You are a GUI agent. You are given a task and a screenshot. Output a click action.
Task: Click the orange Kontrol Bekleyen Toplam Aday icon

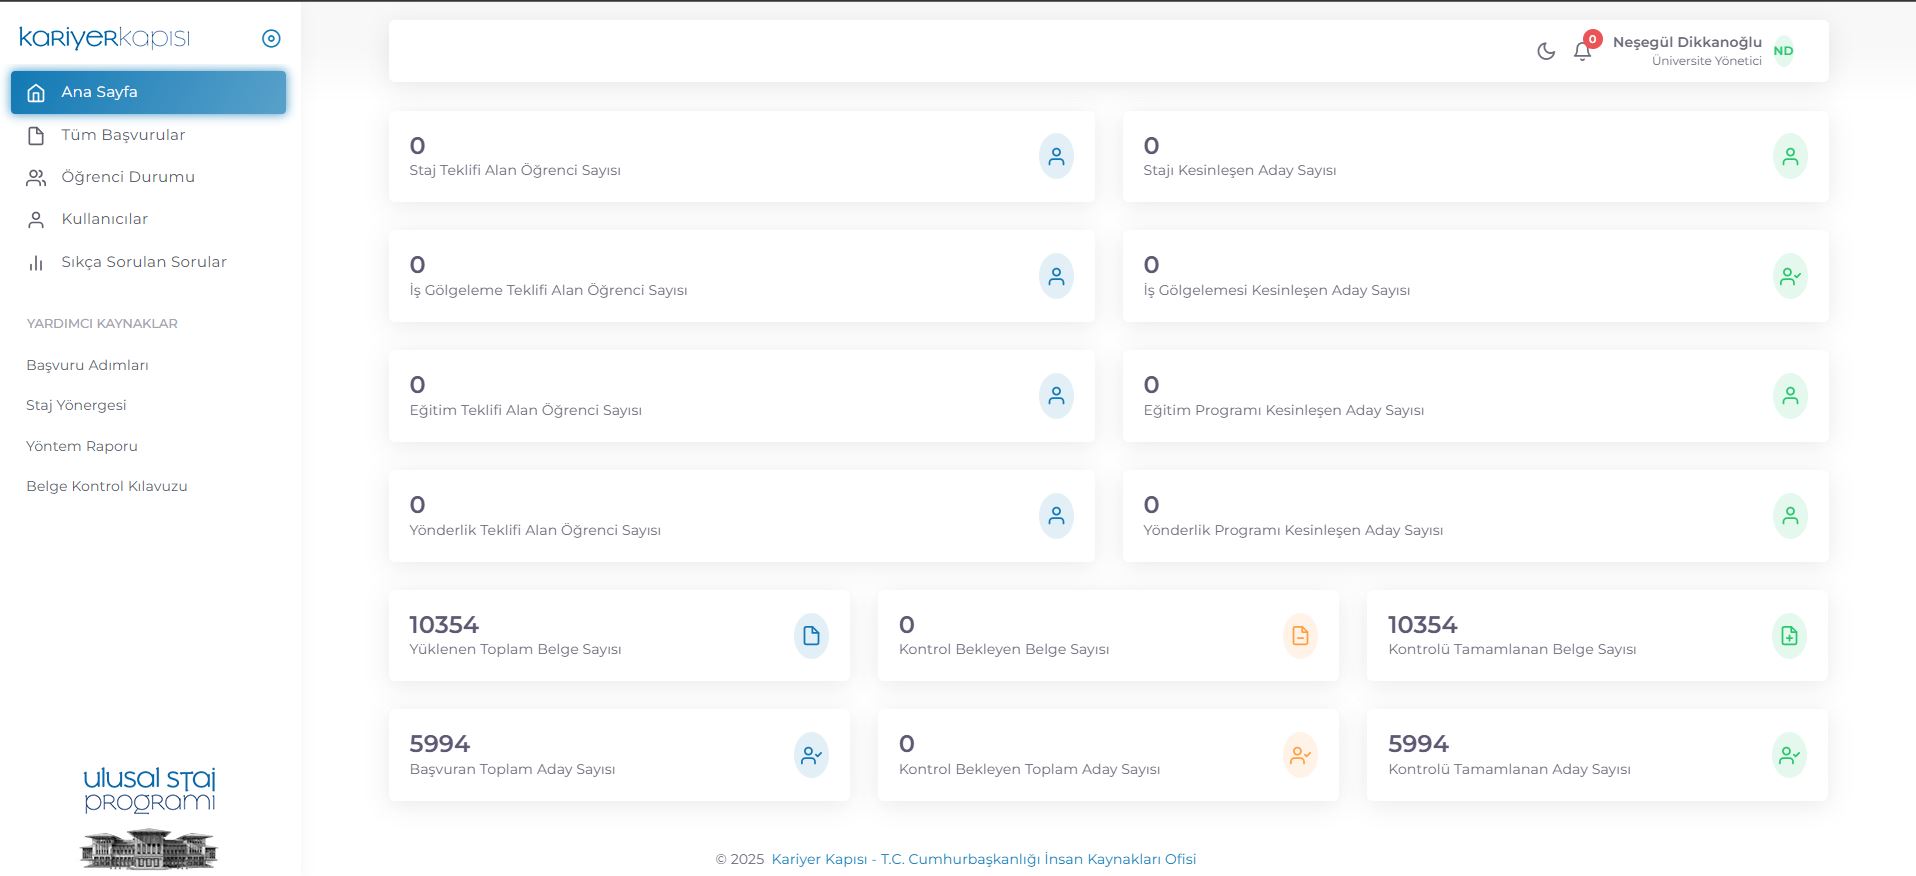tap(1300, 755)
